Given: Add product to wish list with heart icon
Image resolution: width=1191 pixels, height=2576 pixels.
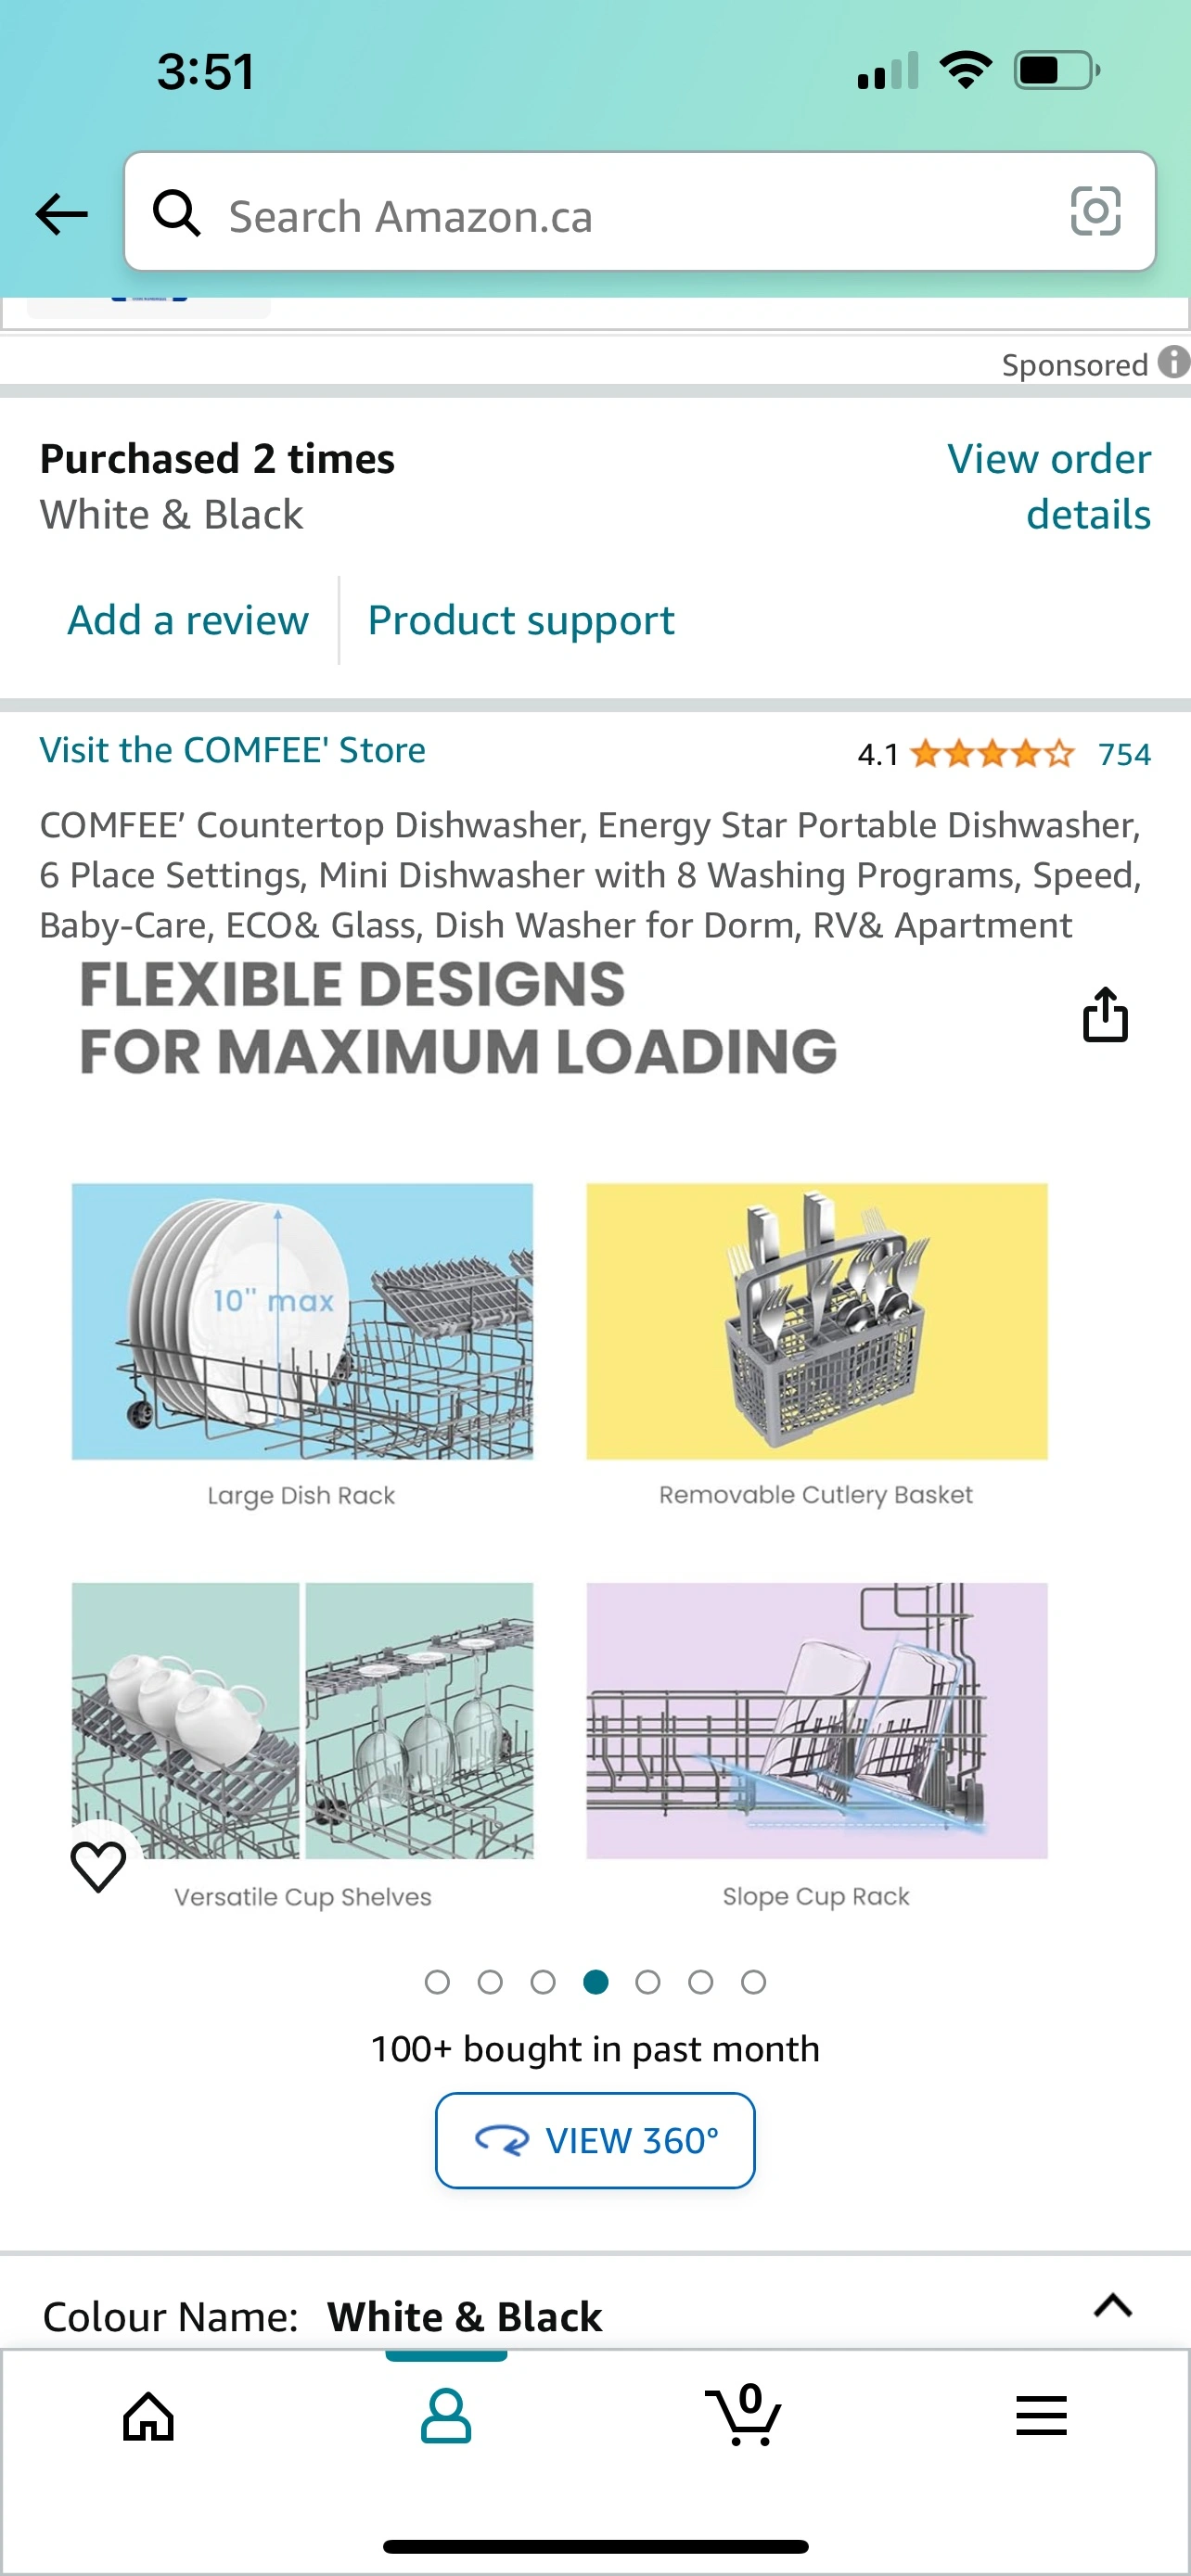Looking at the screenshot, I should (98, 1866).
